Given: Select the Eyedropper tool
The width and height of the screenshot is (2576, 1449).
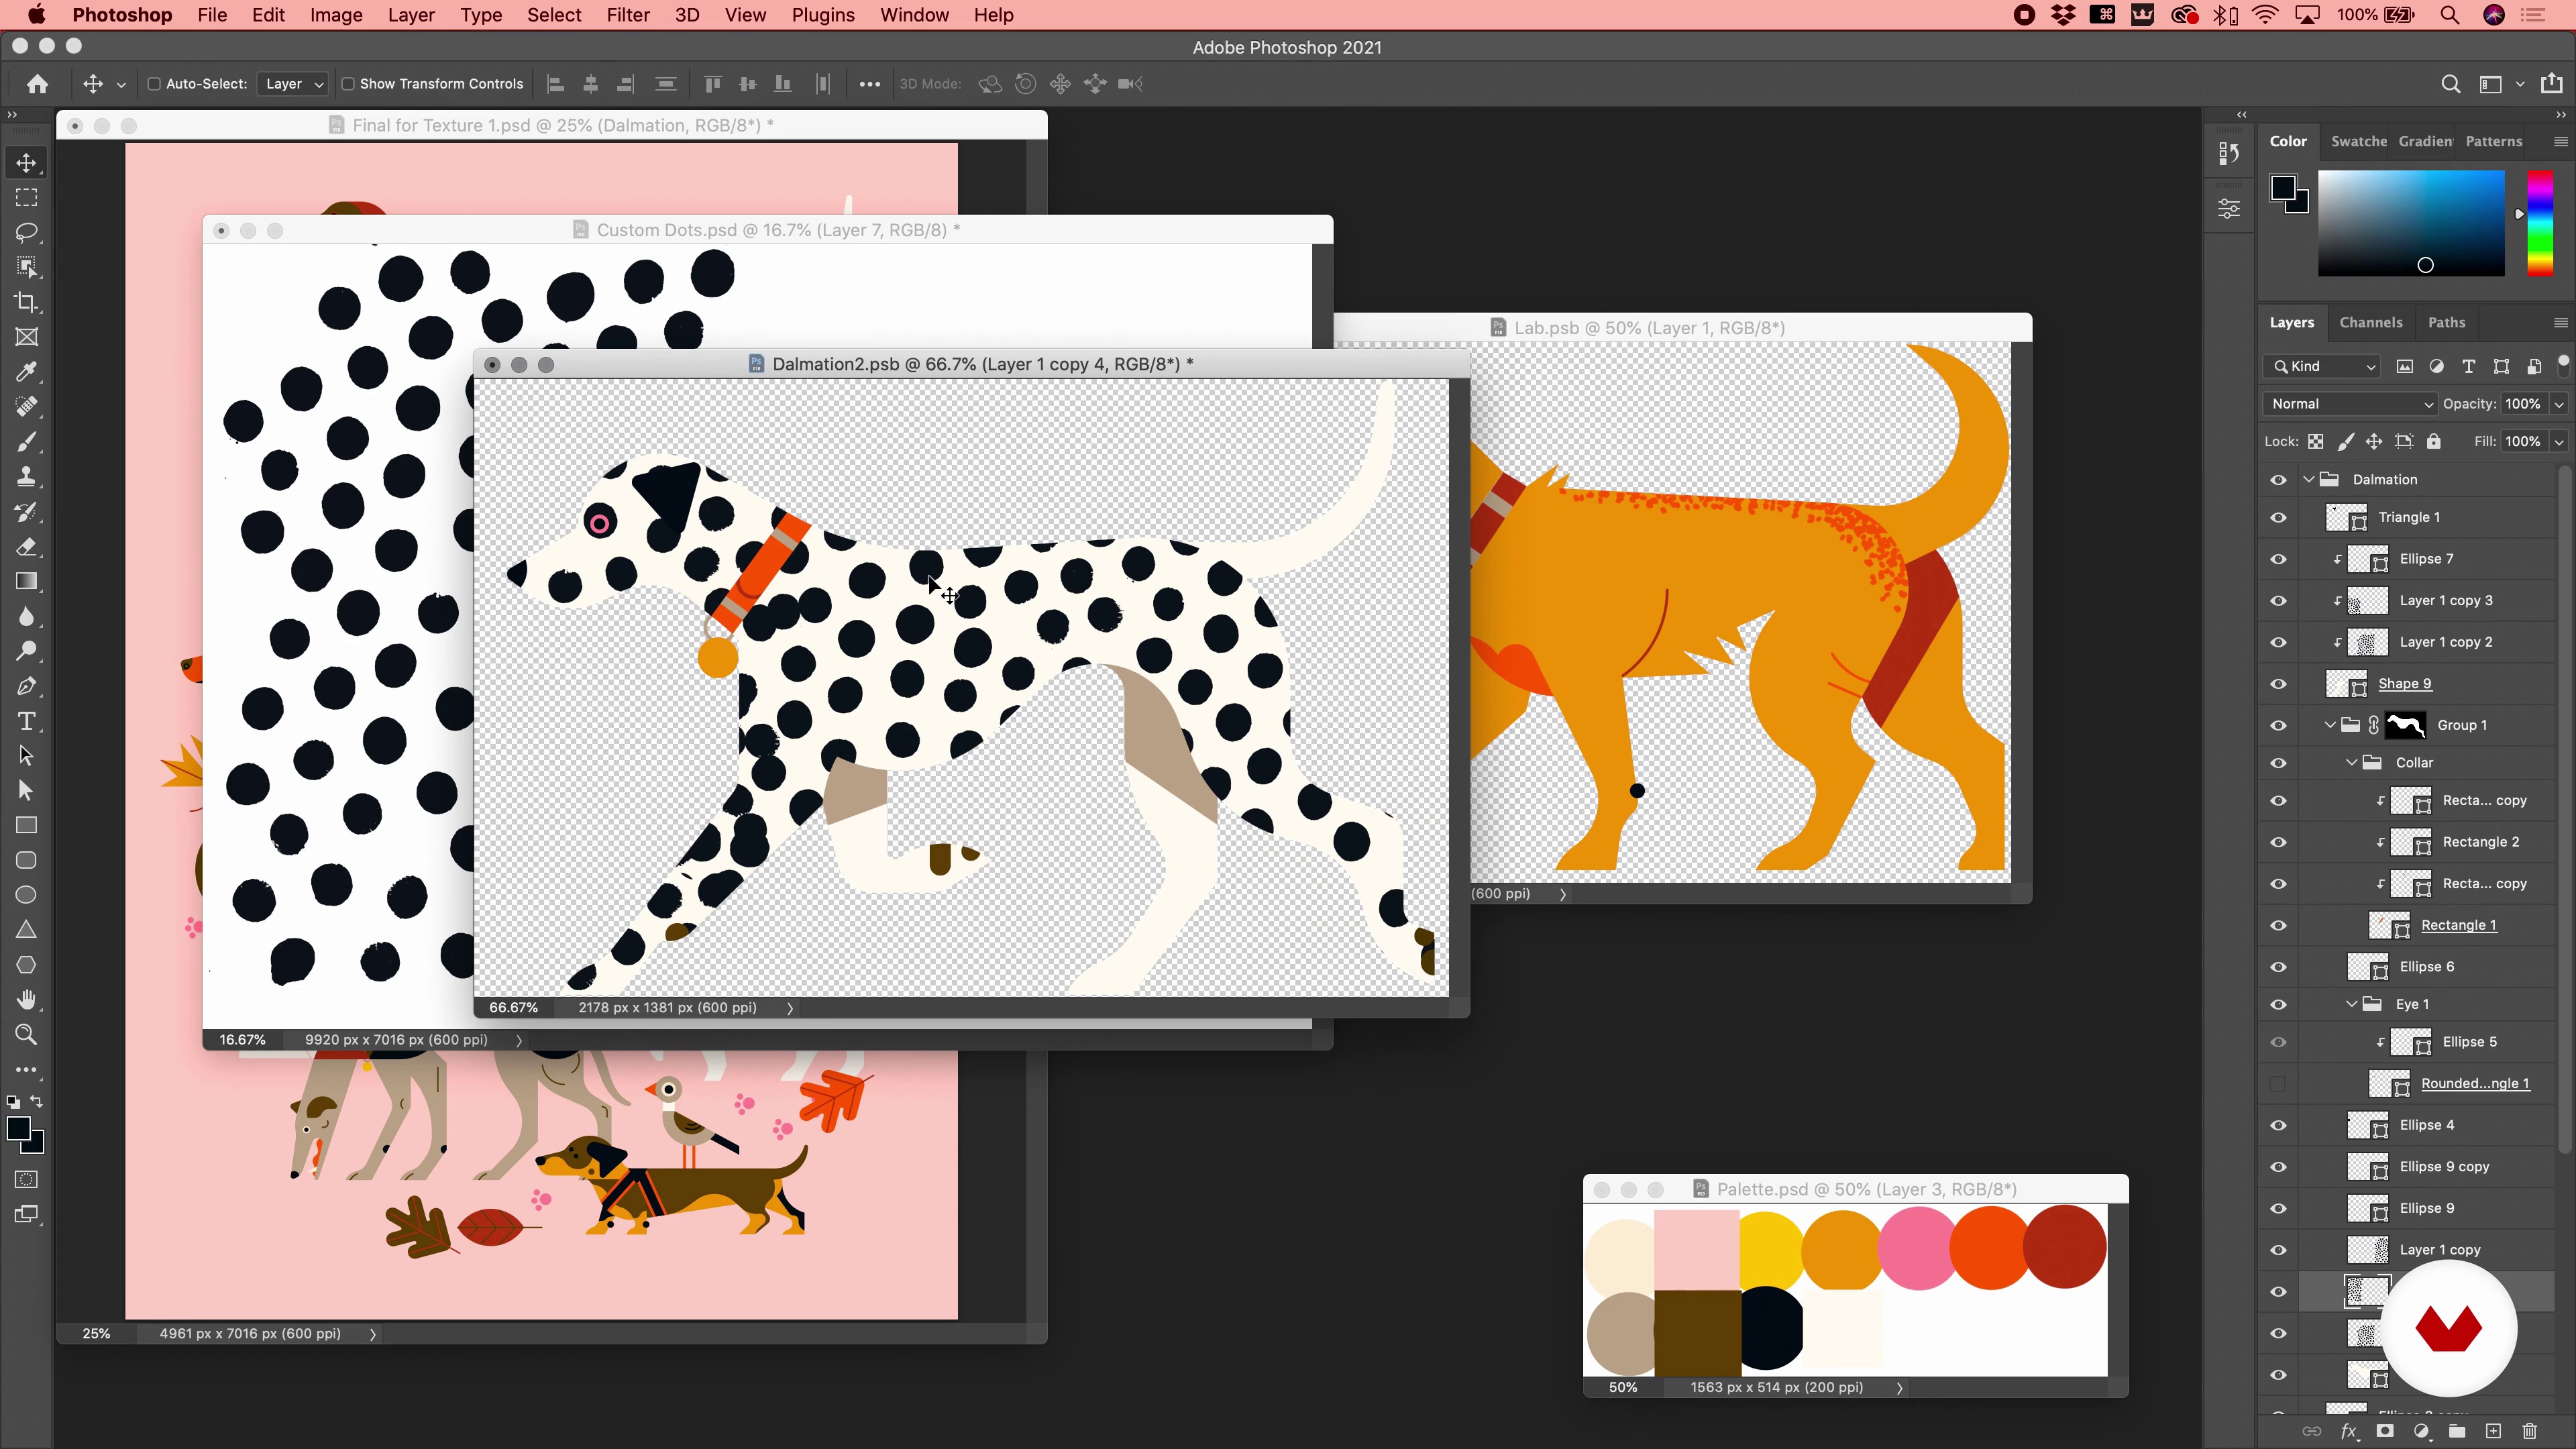Looking at the screenshot, I should pos(27,372).
